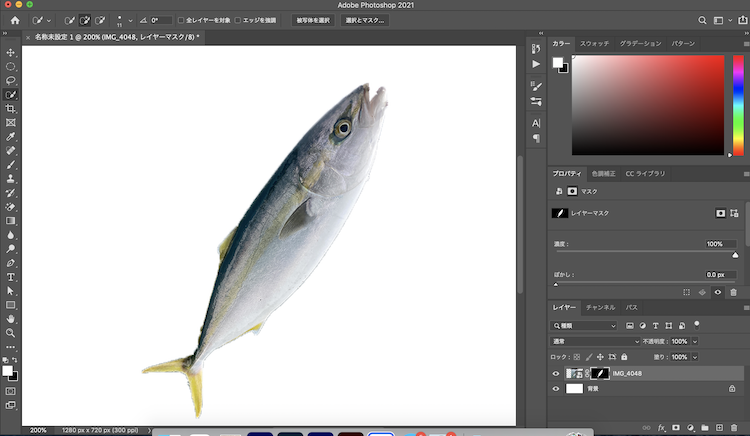Viewport: 750px width, 436px height.
Task: Select the Eraser tool
Action: pyautogui.click(x=11, y=207)
